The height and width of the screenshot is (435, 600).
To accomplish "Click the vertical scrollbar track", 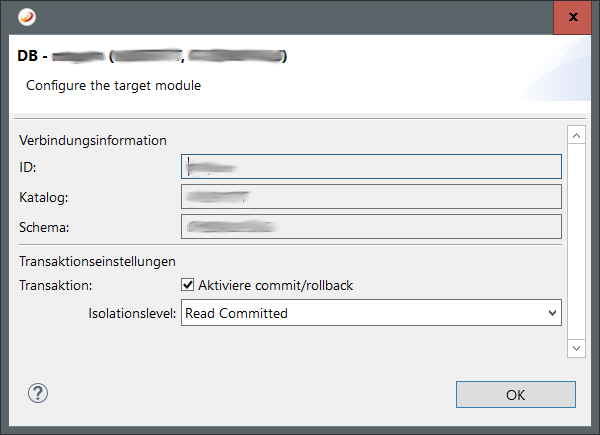I will click(x=575, y=240).
